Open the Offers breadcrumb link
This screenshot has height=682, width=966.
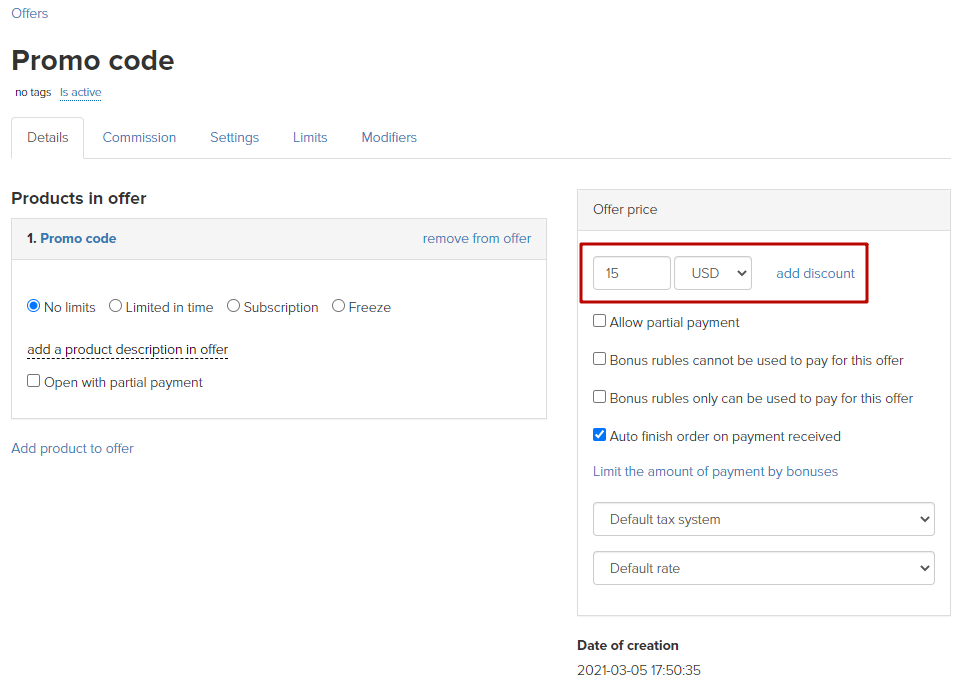coord(30,13)
